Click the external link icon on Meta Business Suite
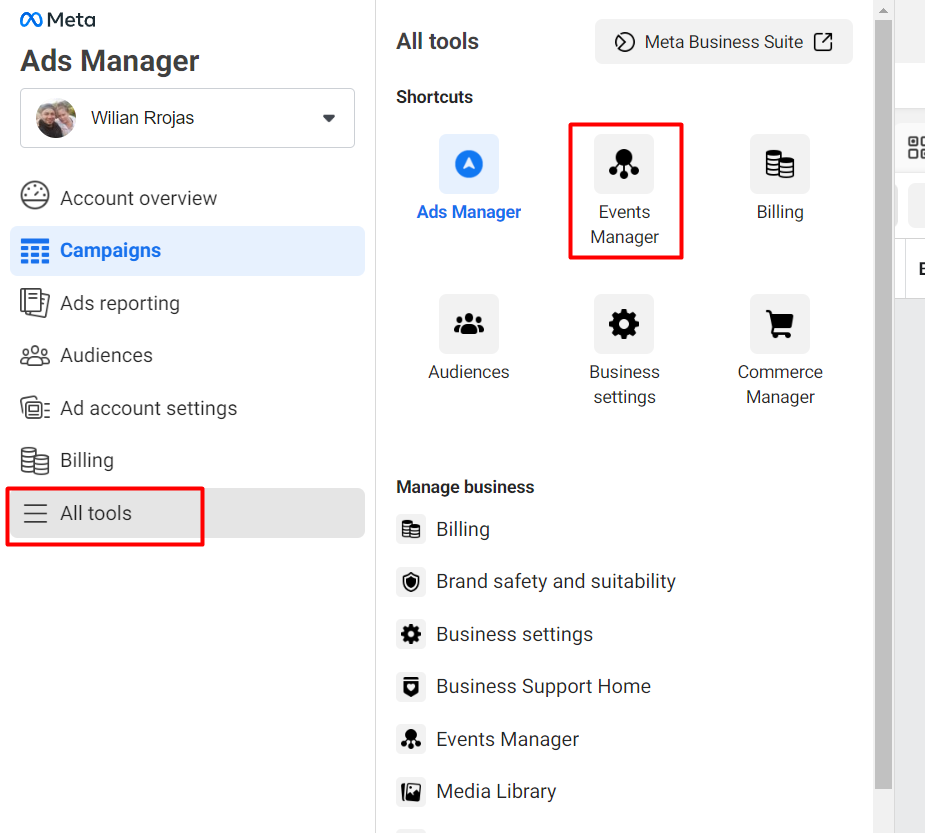The image size is (925, 833). [823, 42]
